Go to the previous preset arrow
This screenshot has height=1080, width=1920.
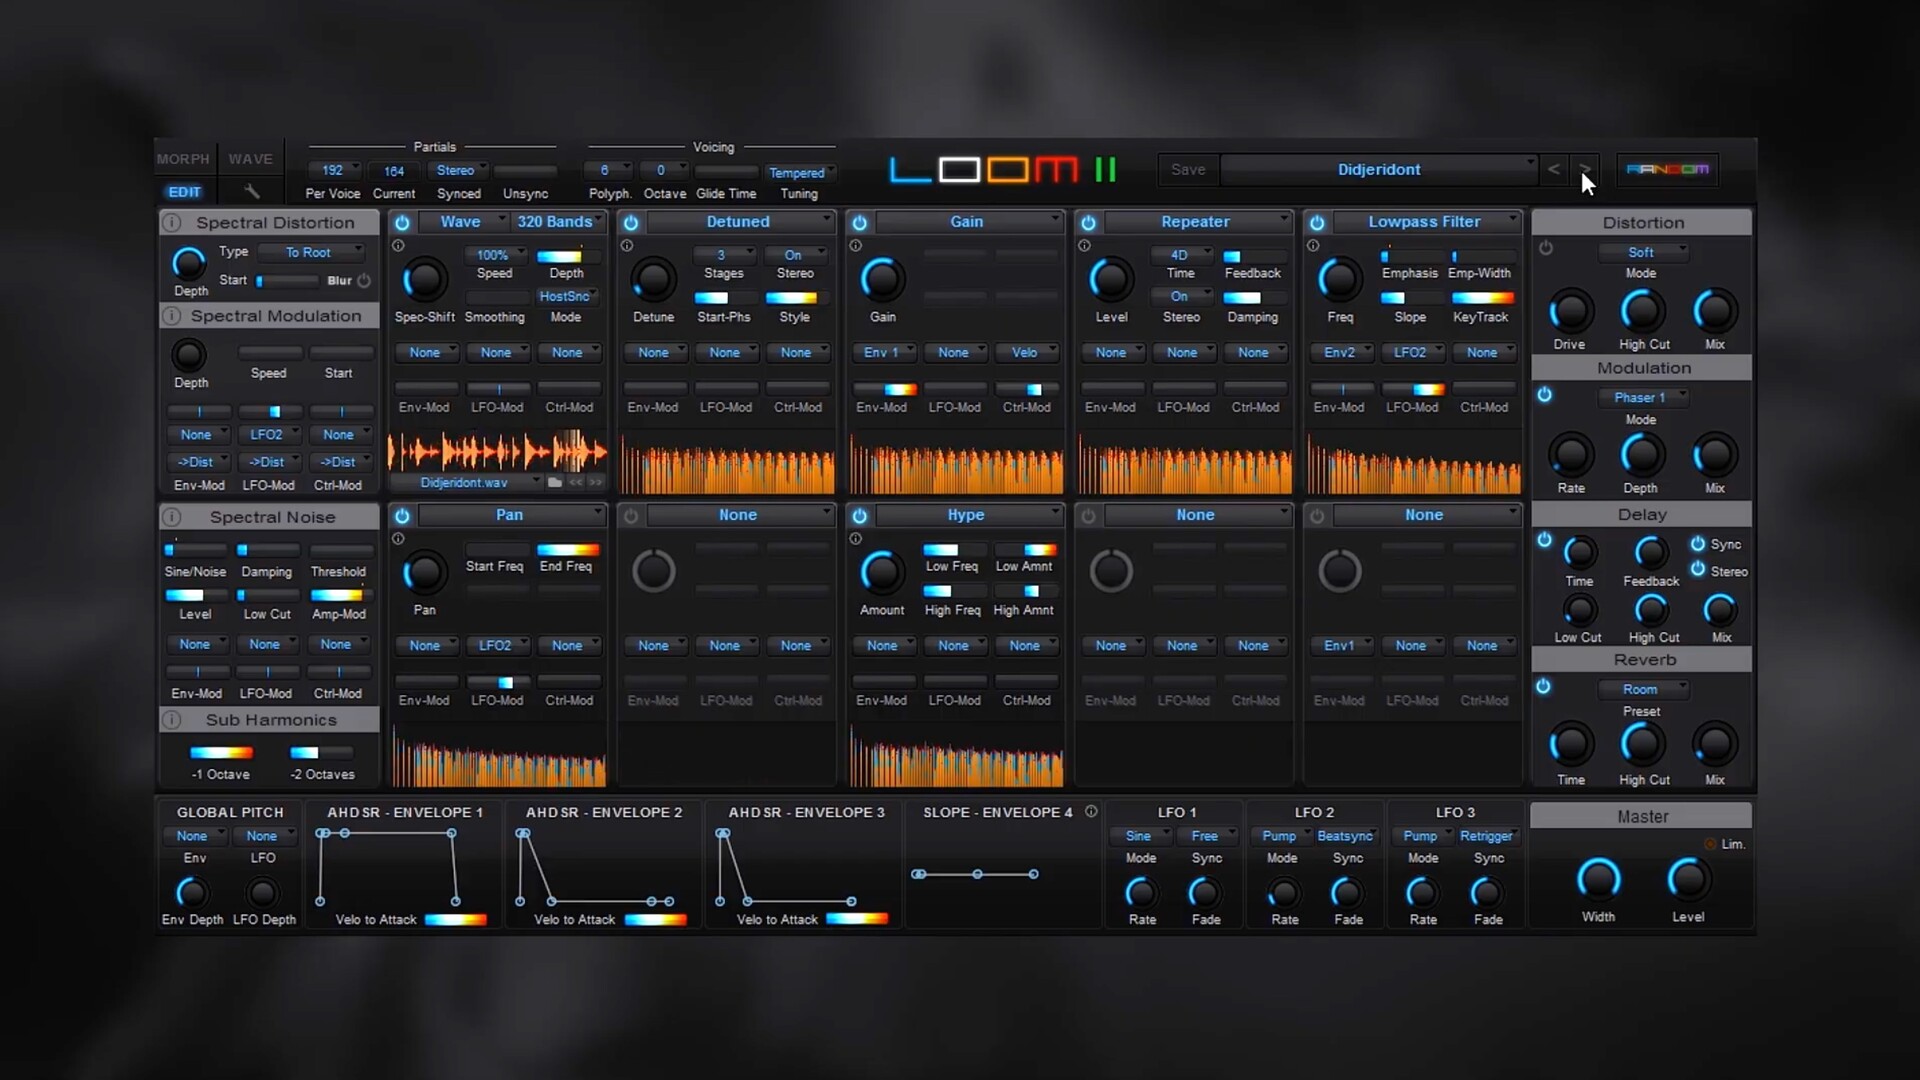tap(1553, 169)
